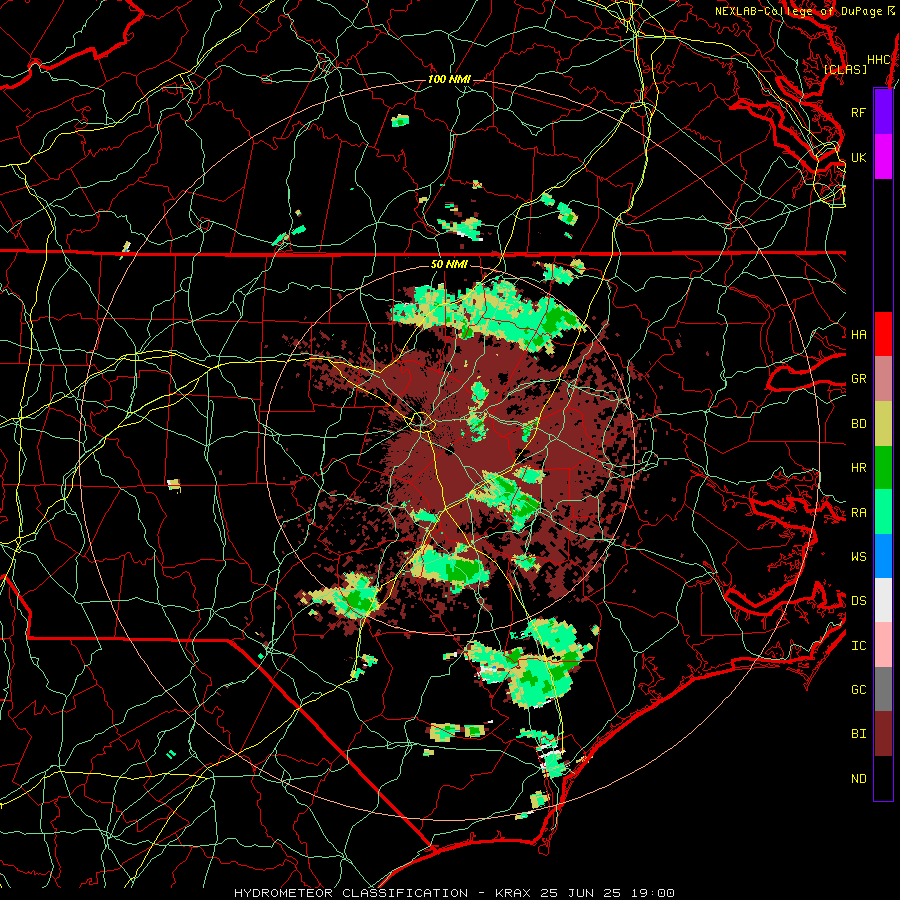Click the BD legend label
900x900 pixels.
pos(858,424)
